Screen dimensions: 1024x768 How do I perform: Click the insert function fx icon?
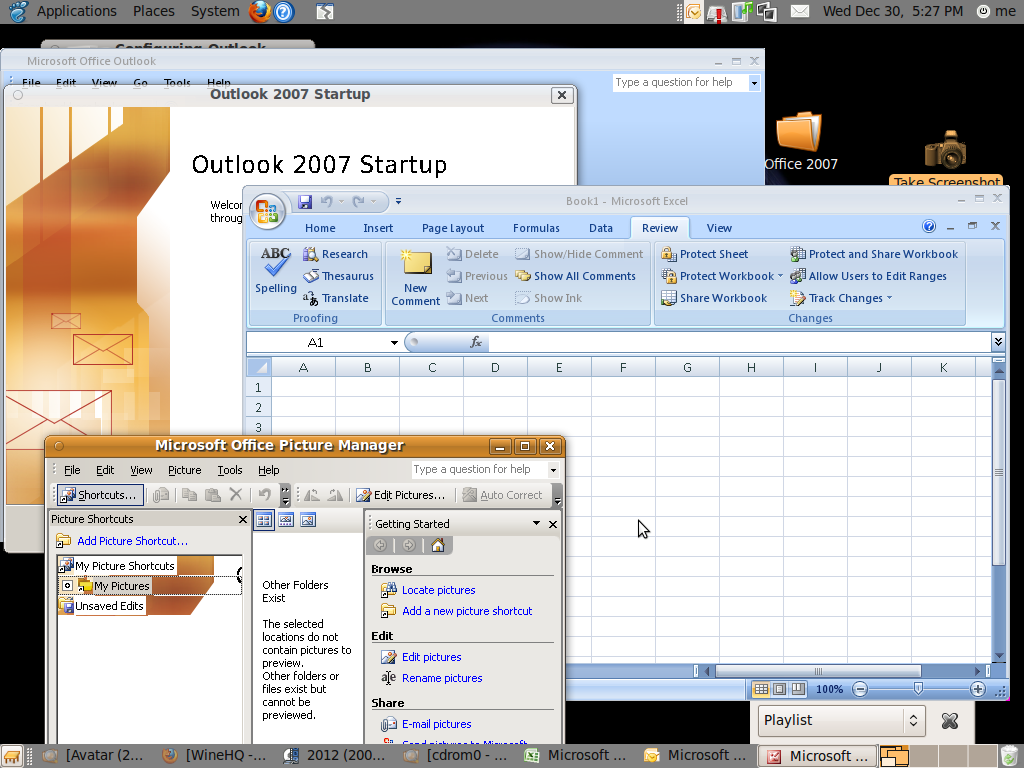476,342
